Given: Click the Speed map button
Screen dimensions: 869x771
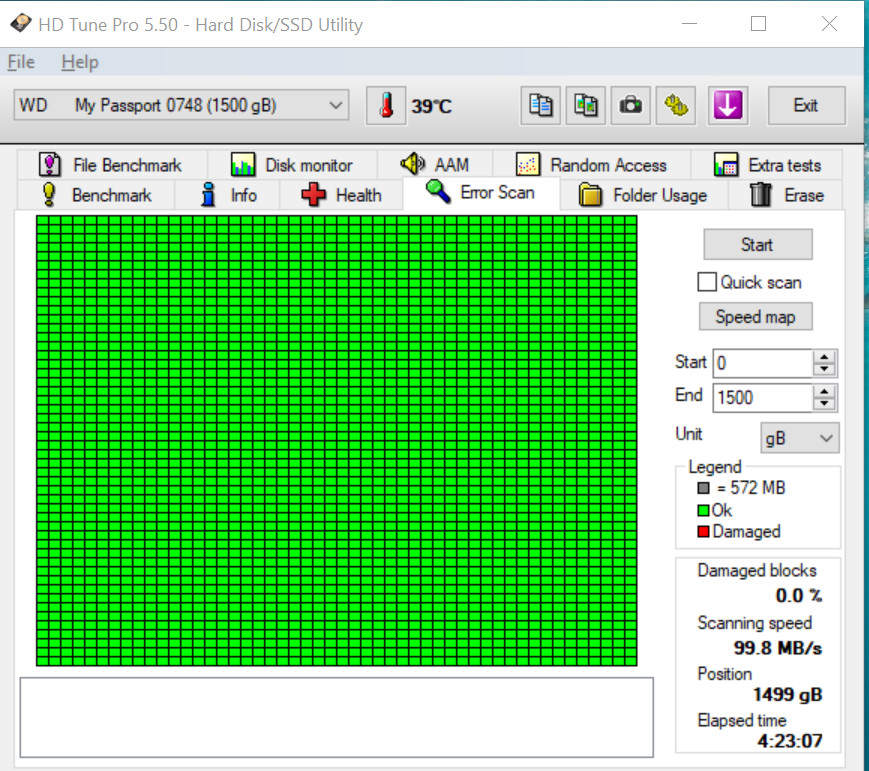Looking at the screenshot, I should 755,317.
